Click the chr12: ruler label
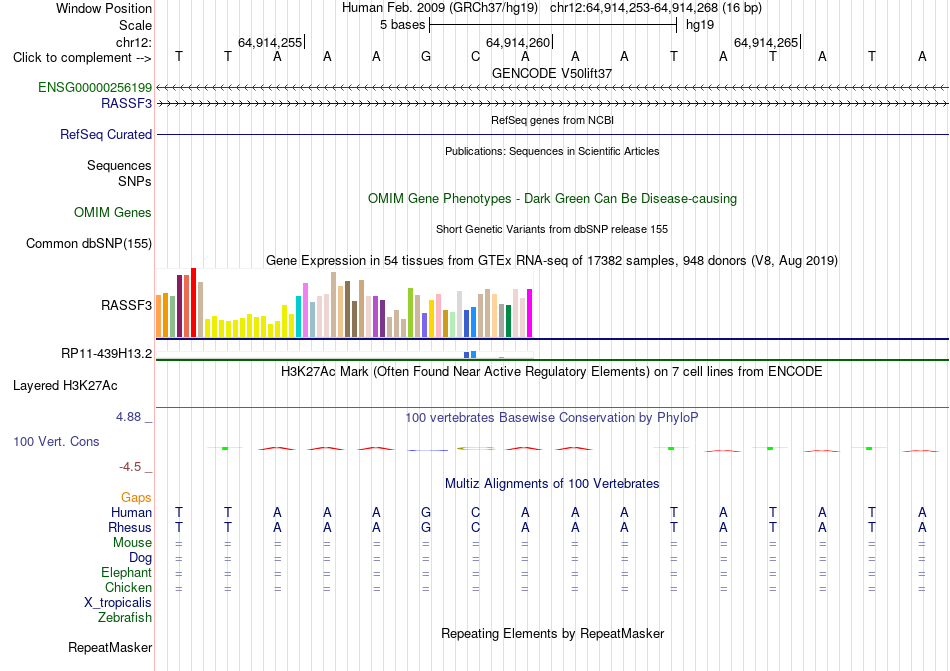The width and height of the screenshot is (950, 671). pyautogui.click(x=133, y=42)
